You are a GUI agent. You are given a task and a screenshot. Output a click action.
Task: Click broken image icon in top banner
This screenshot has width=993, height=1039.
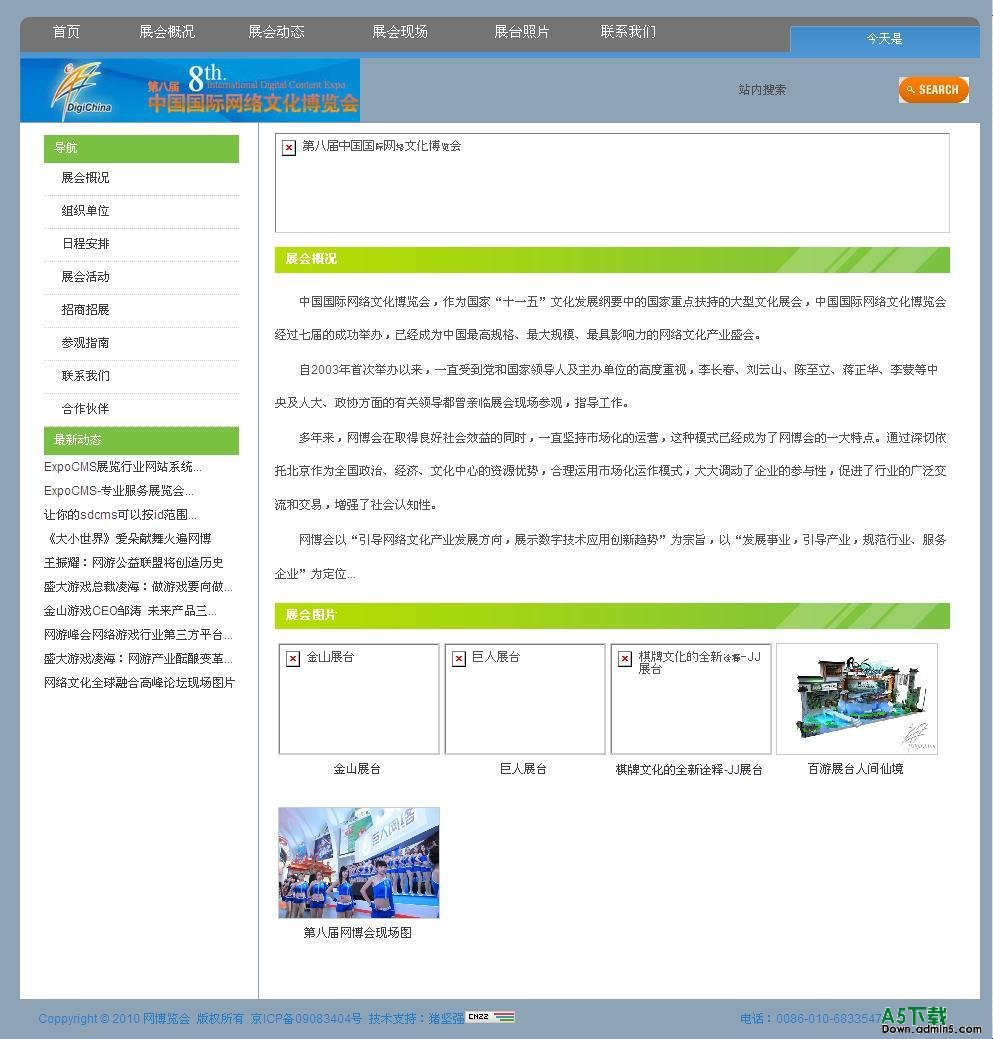coord(289,147)
